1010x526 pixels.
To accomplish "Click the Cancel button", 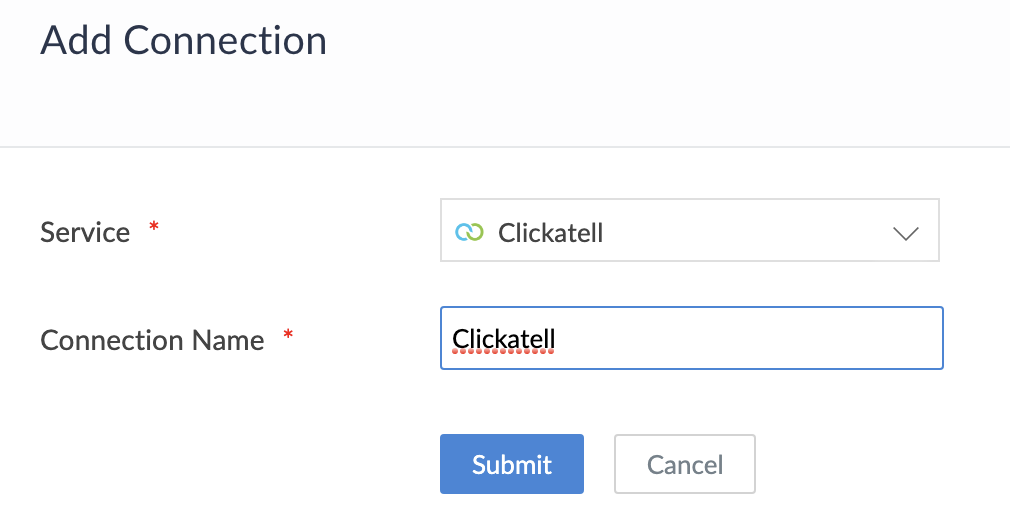I will tap(685, 464).
